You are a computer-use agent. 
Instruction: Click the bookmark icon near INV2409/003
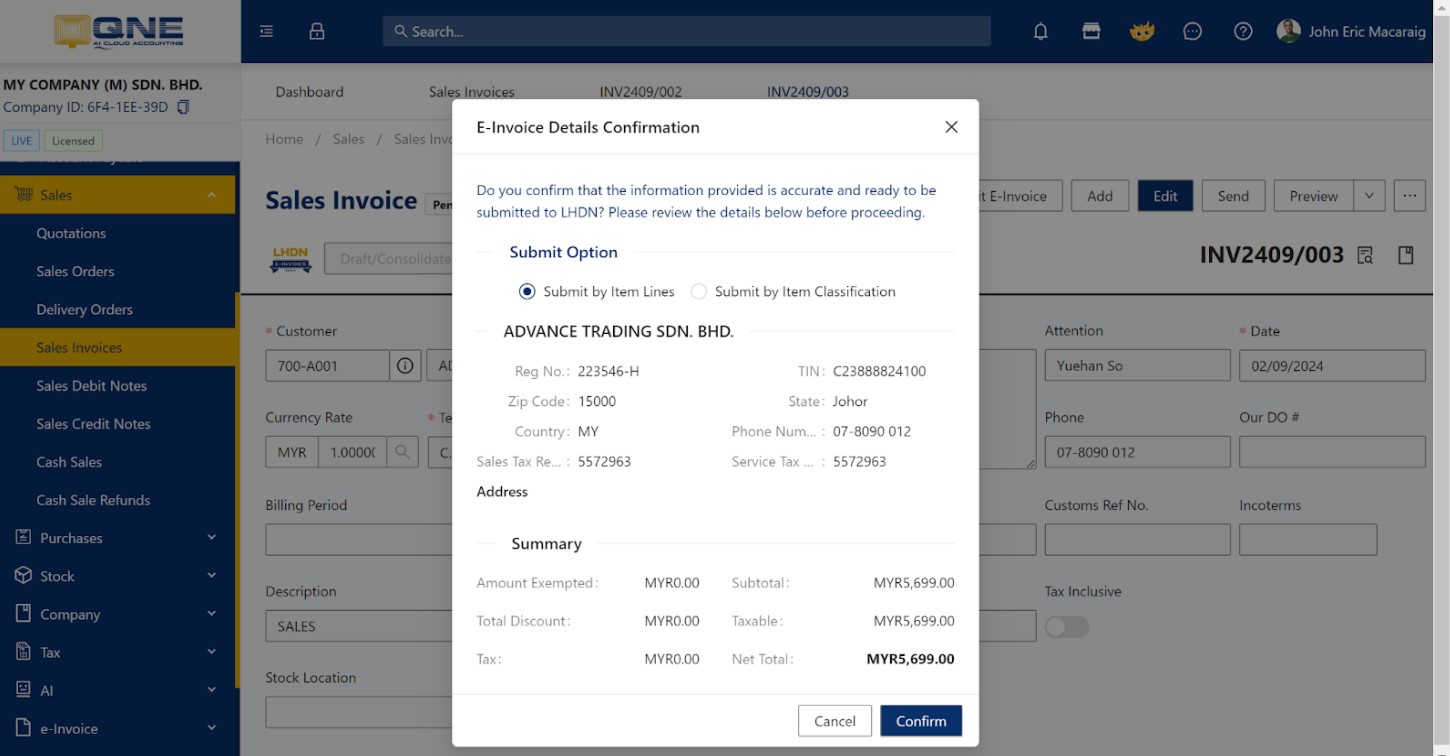click(1406, 255)
